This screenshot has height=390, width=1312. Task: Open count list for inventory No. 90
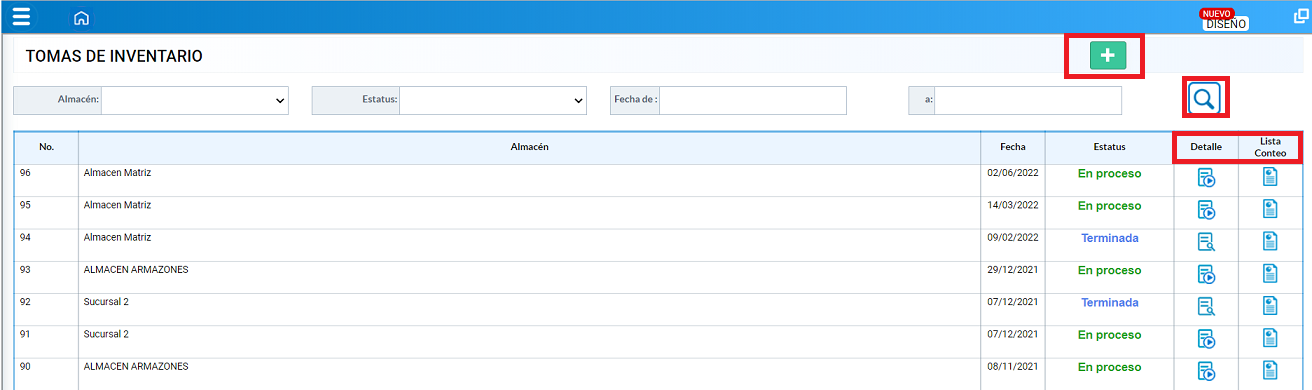[x=1270, y=370]
